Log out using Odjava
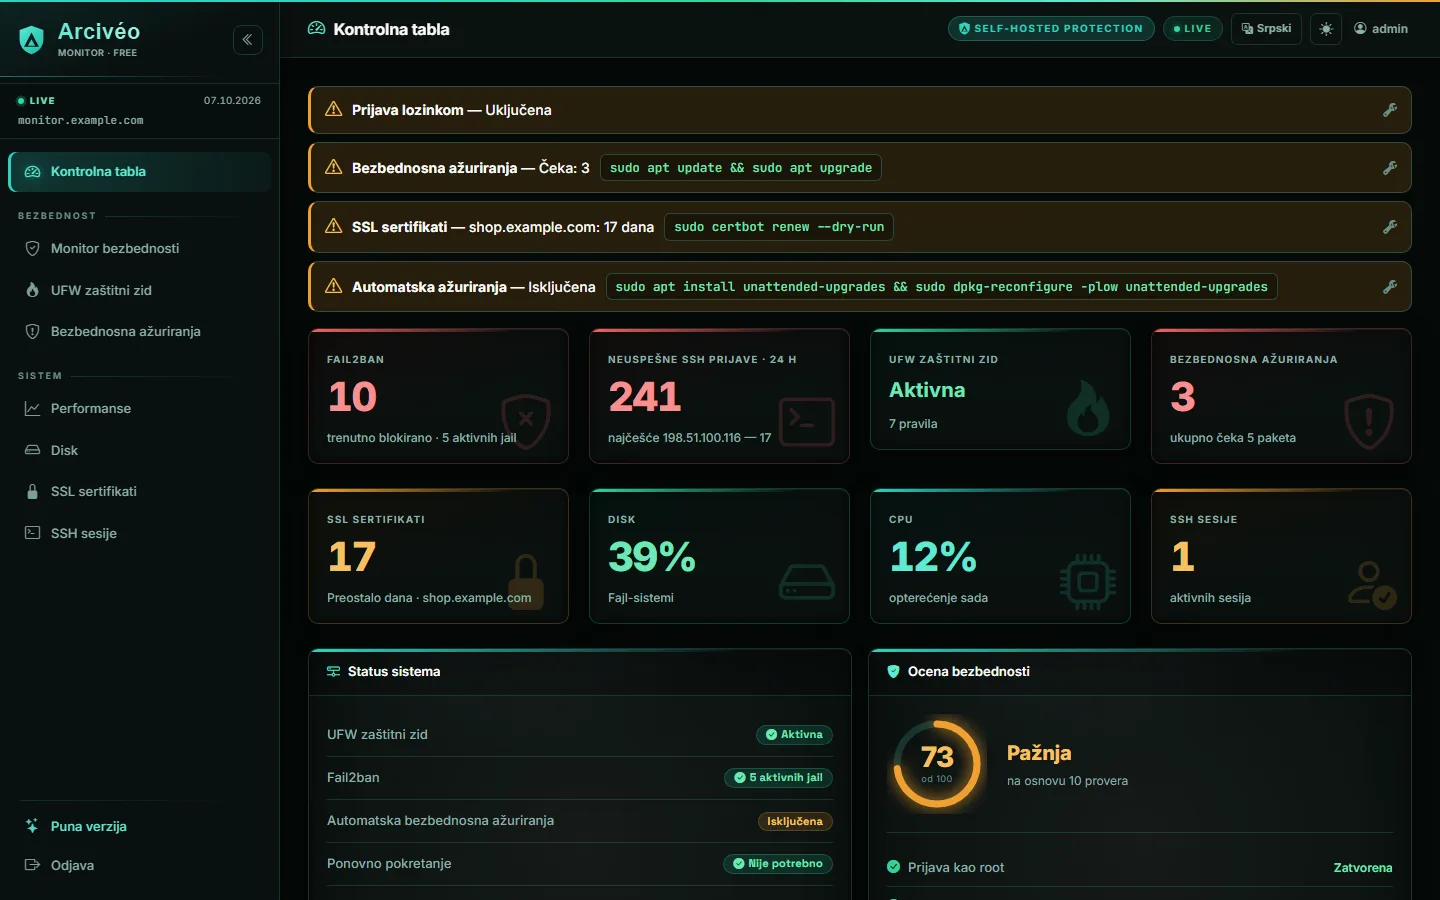This screenshot has height=900, width=1440. [140, 865]
